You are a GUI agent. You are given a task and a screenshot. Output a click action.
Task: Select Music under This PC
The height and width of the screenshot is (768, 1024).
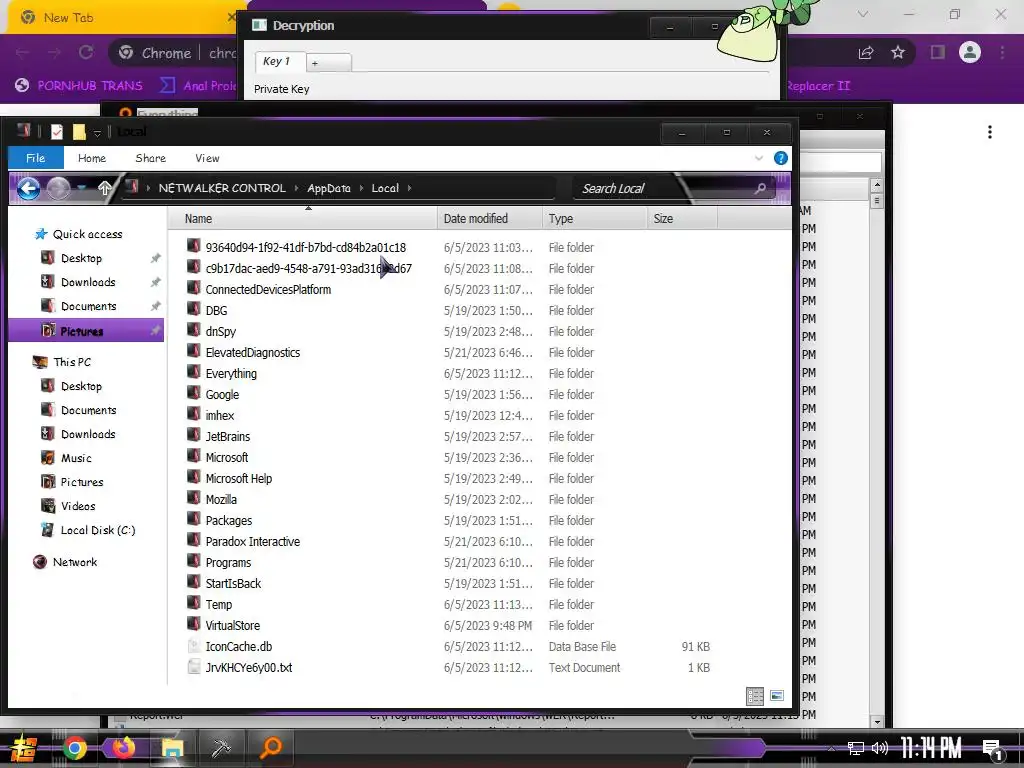tap(76, 458)
